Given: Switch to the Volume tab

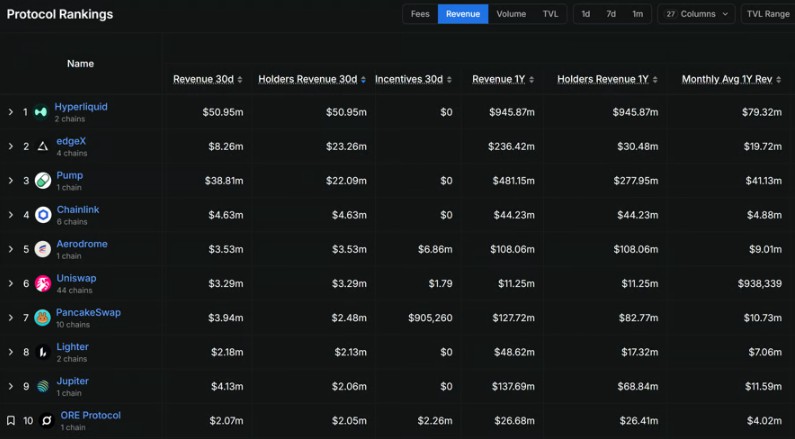Looking at the screenshot, I should (511, 14).
